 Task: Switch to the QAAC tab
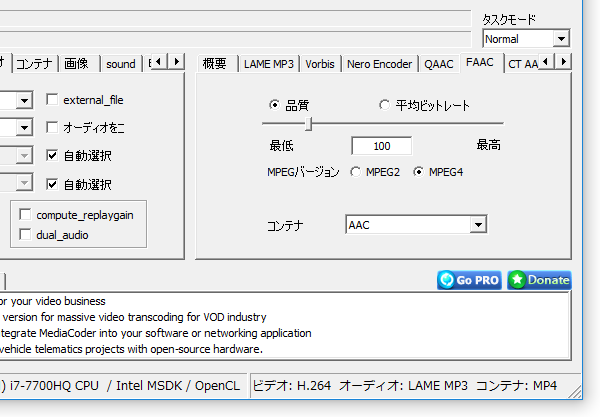click(439, 64)
